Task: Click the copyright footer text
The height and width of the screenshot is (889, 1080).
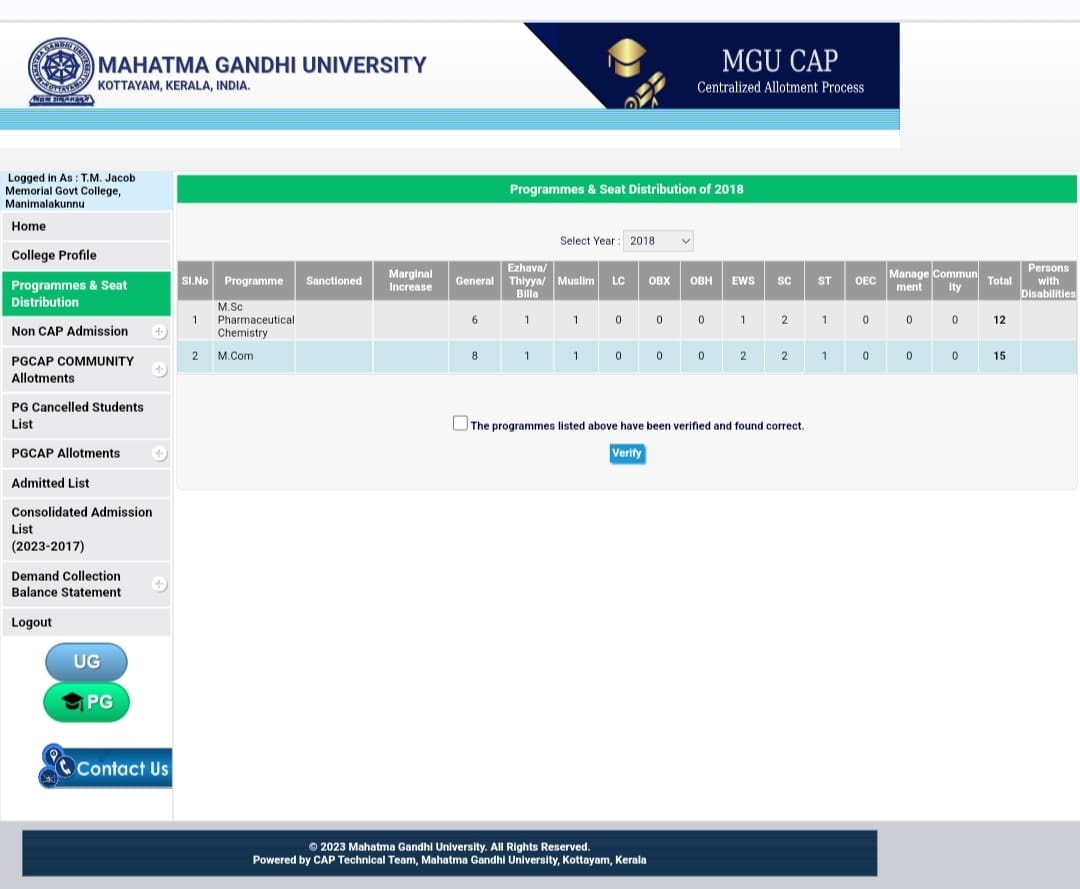Action: (450, 847)
